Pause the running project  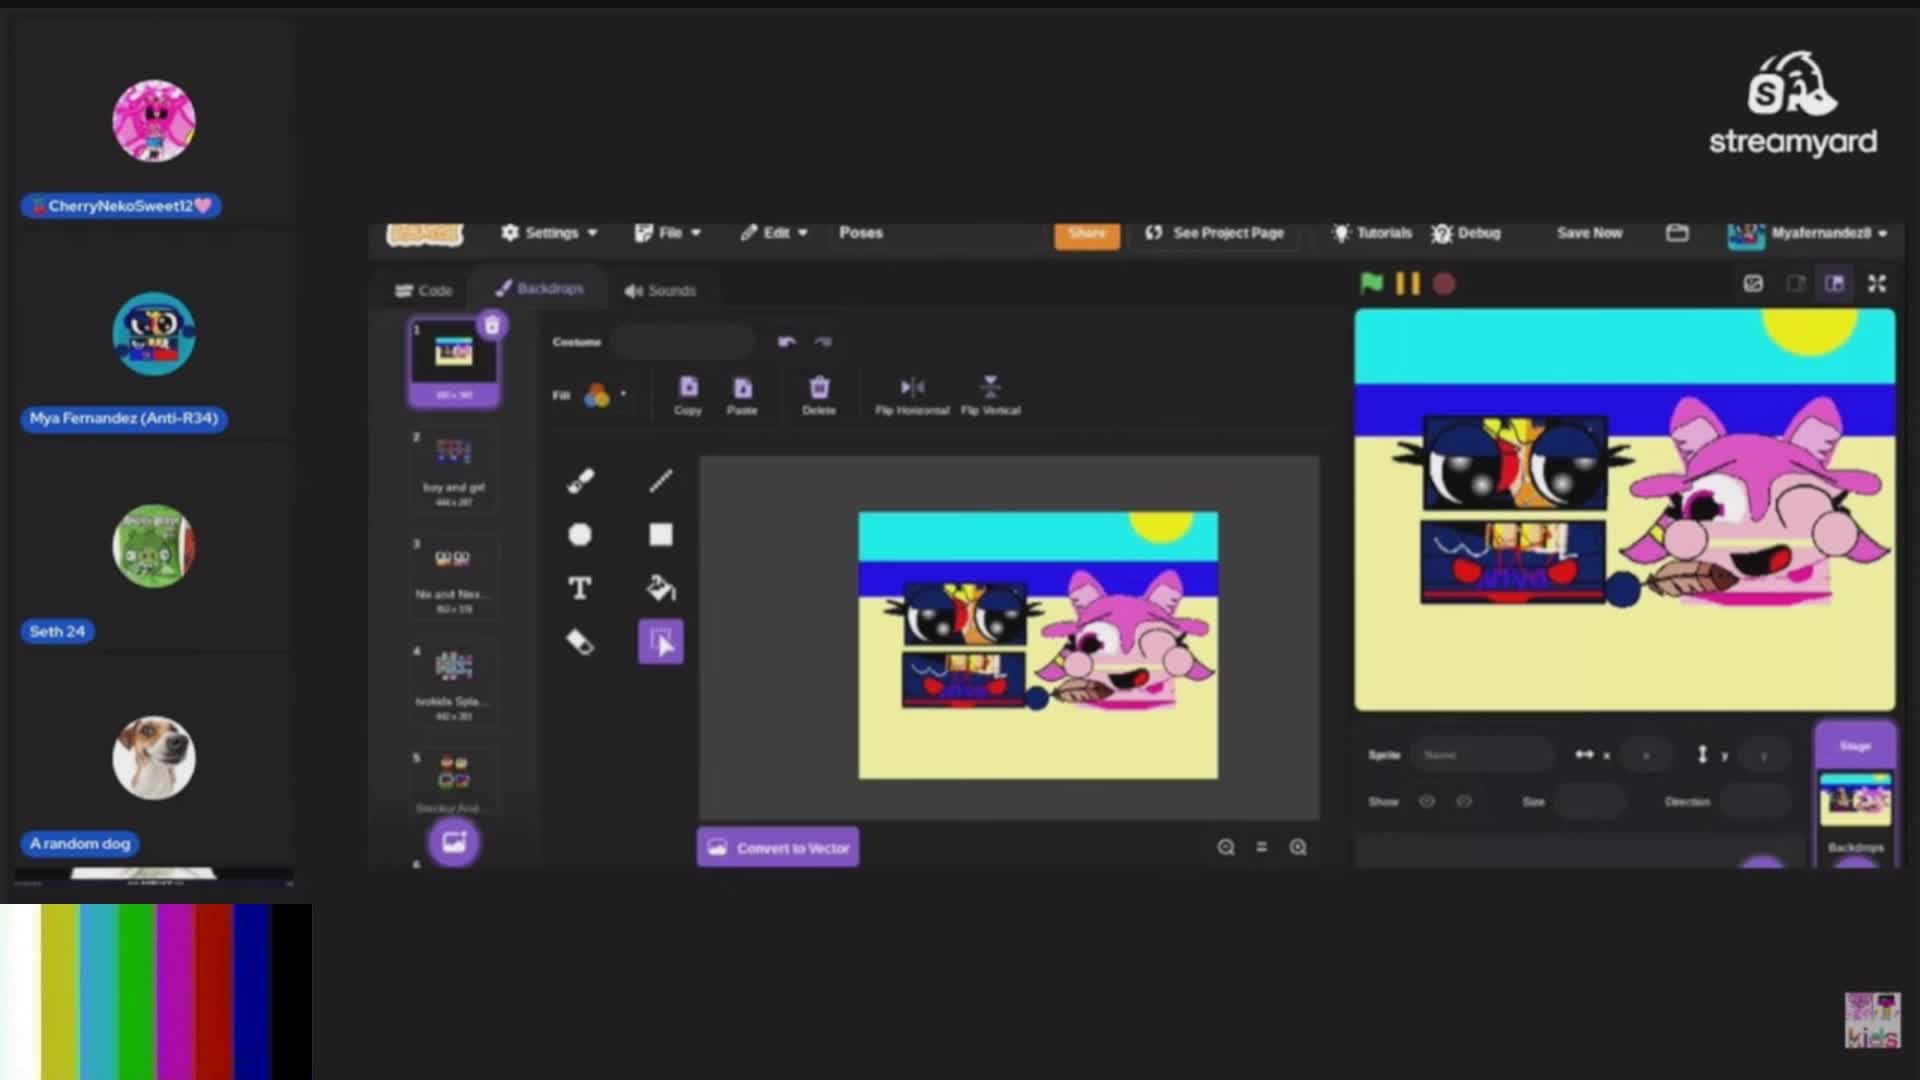tap(1407, 284)
